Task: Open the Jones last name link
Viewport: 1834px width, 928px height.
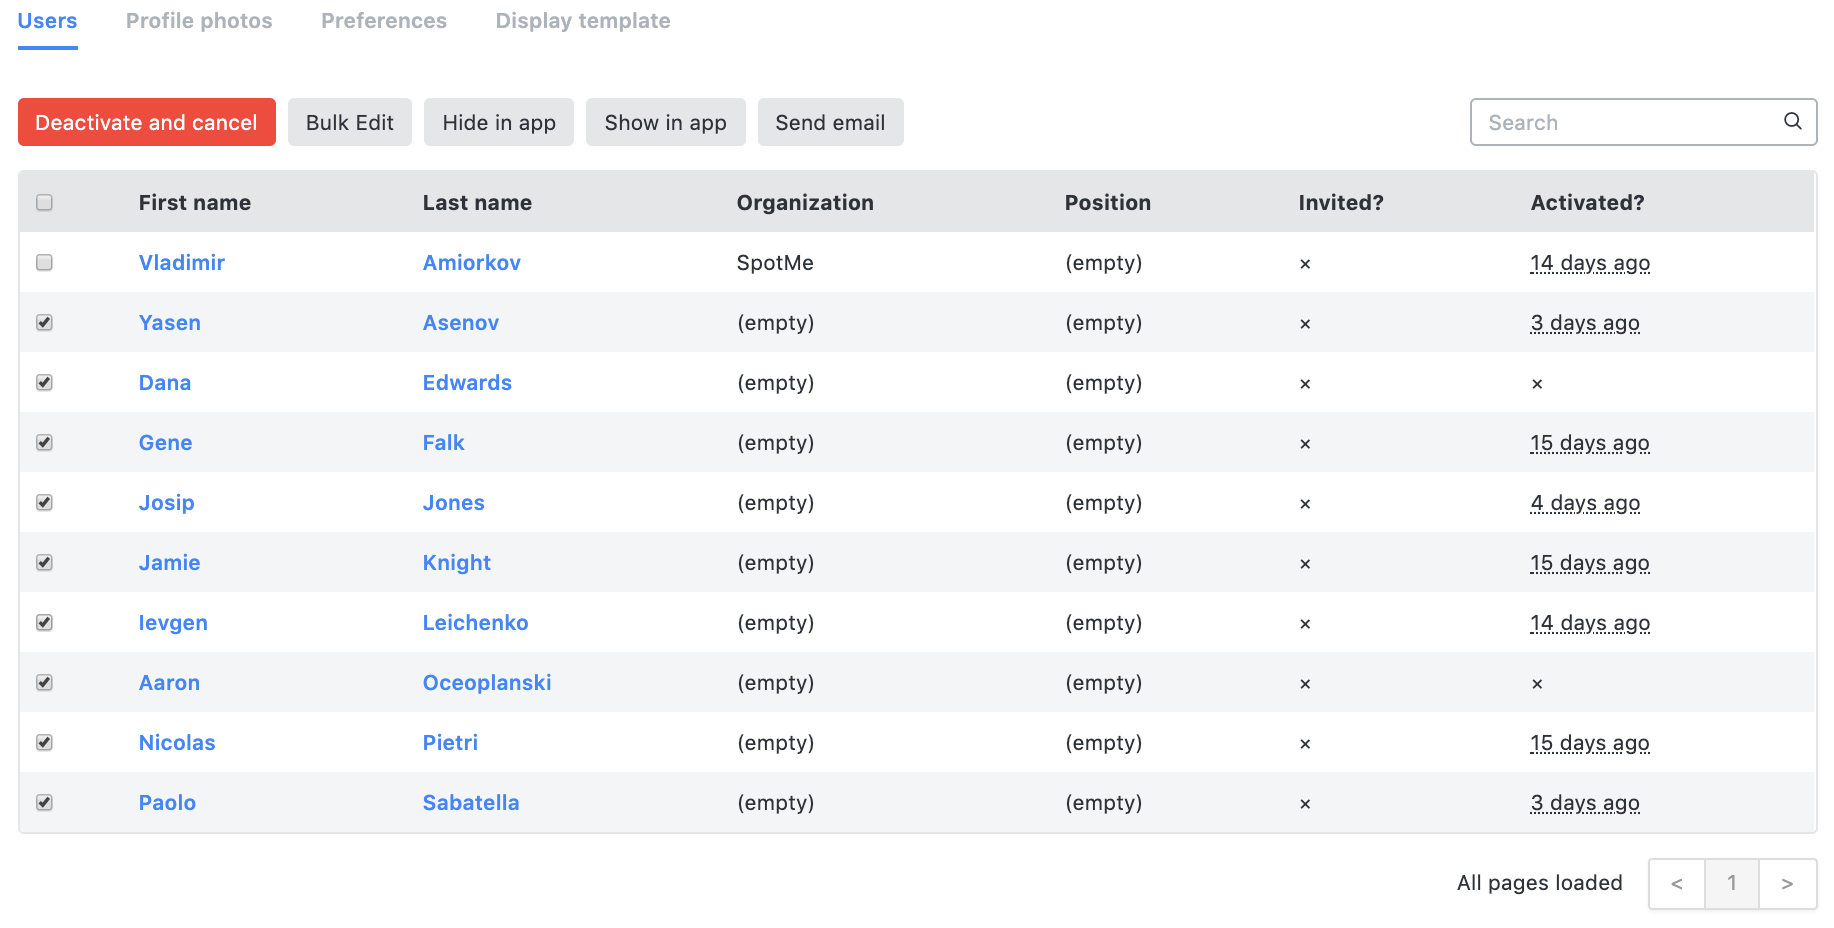Action: tap(454, 503)
